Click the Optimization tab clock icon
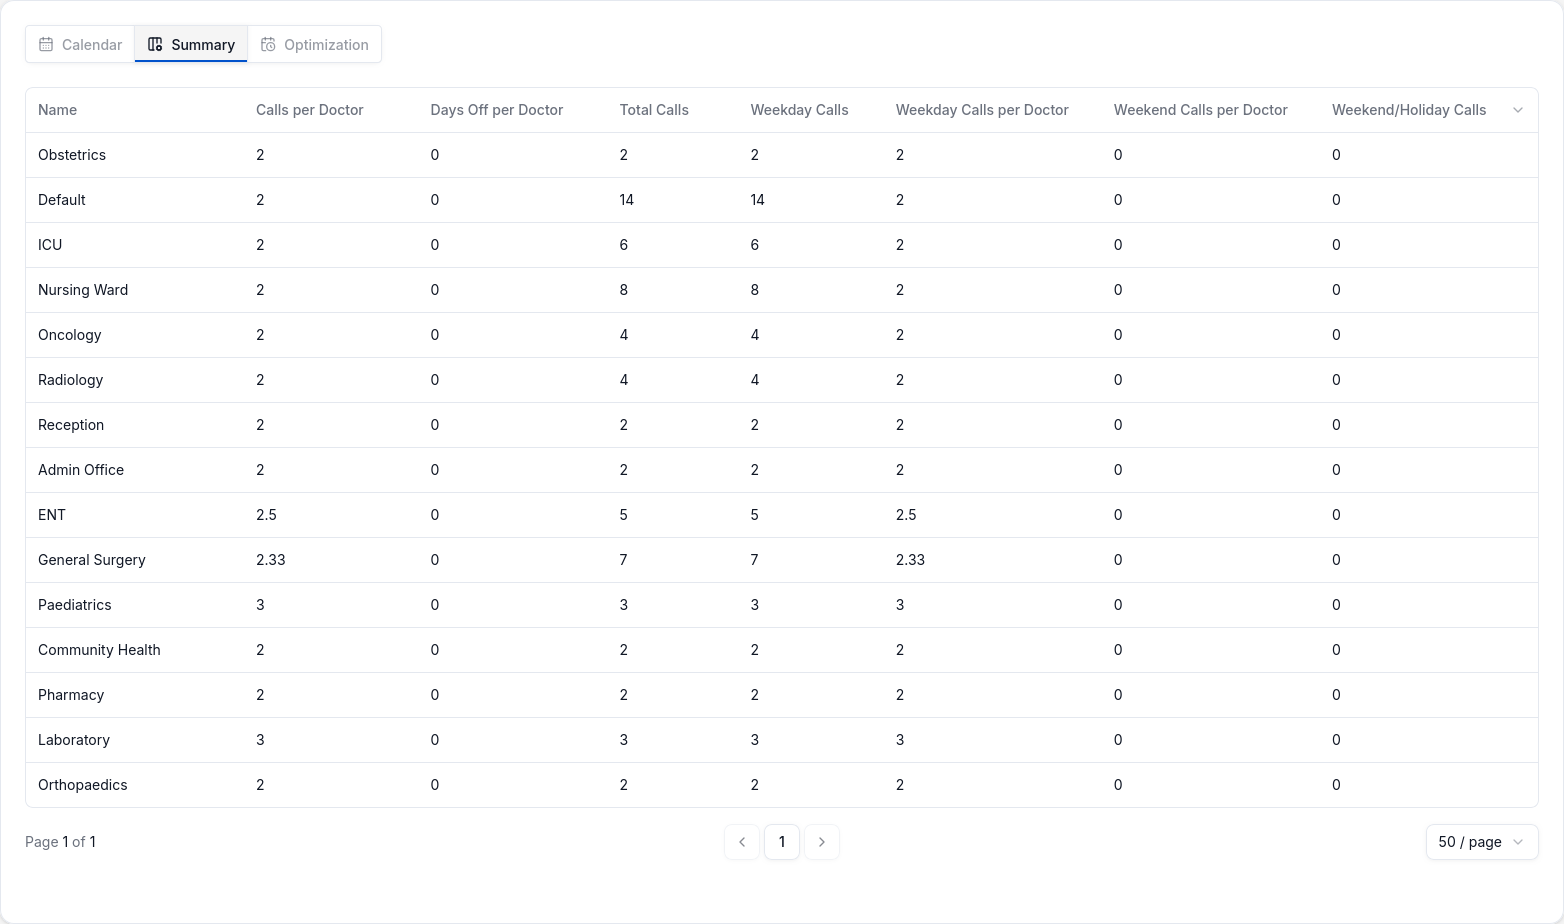 coord(268,44)
